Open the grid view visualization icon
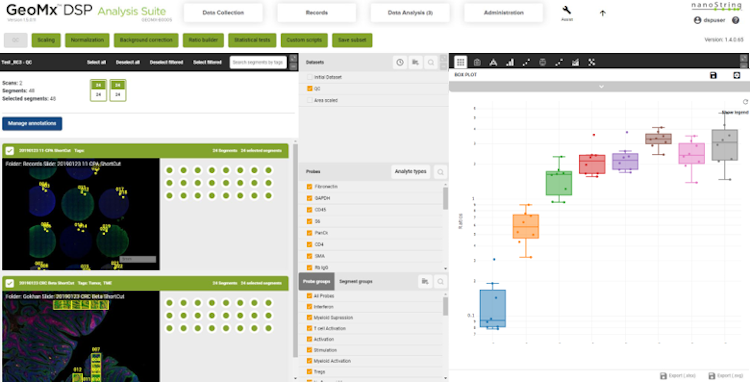 pos(460,62)
